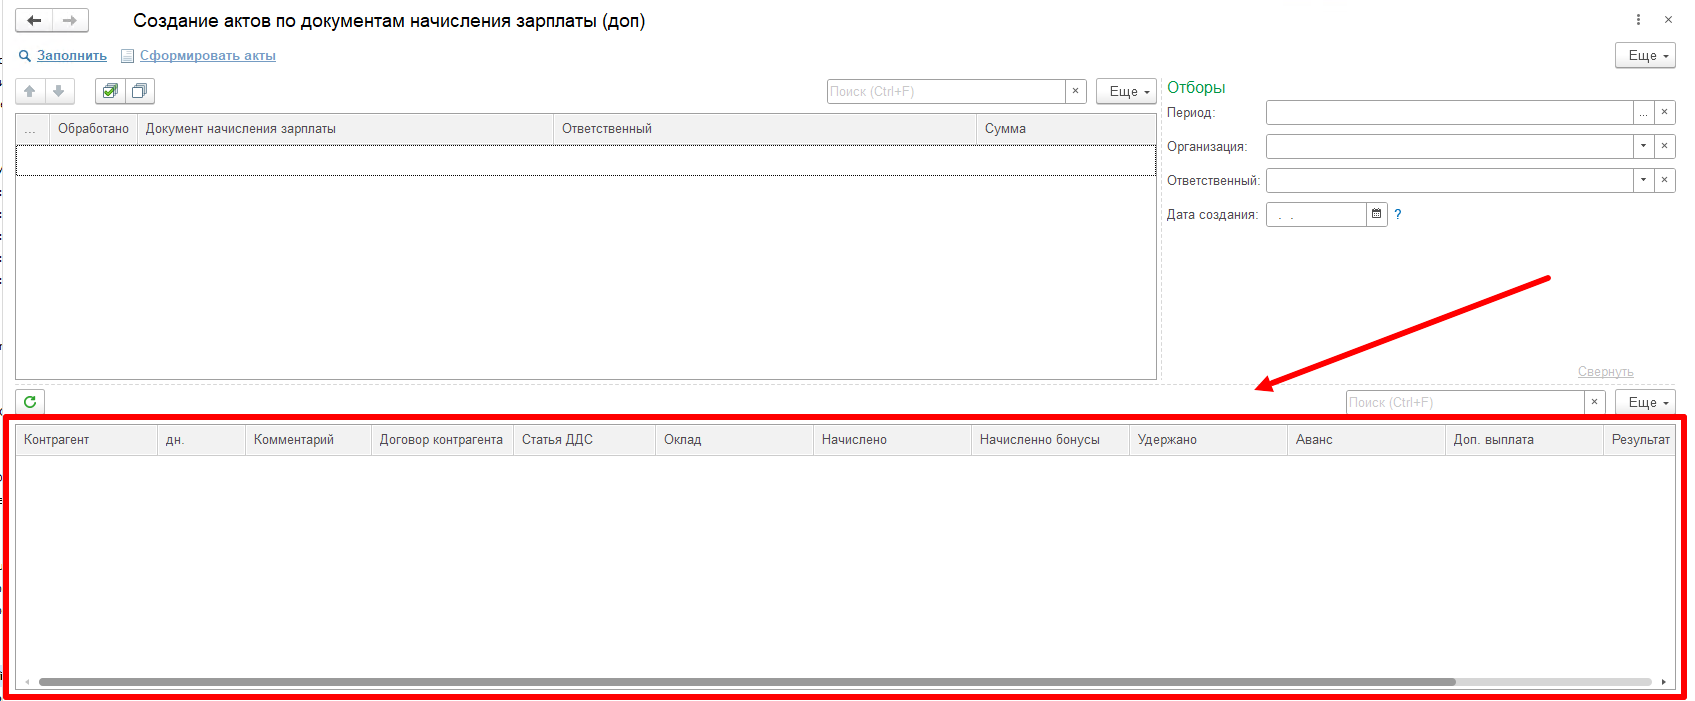The height and width of the screenshot is (701, 1695).
Task: Click the Аванс column header
Action: (x=1367, y=440)
